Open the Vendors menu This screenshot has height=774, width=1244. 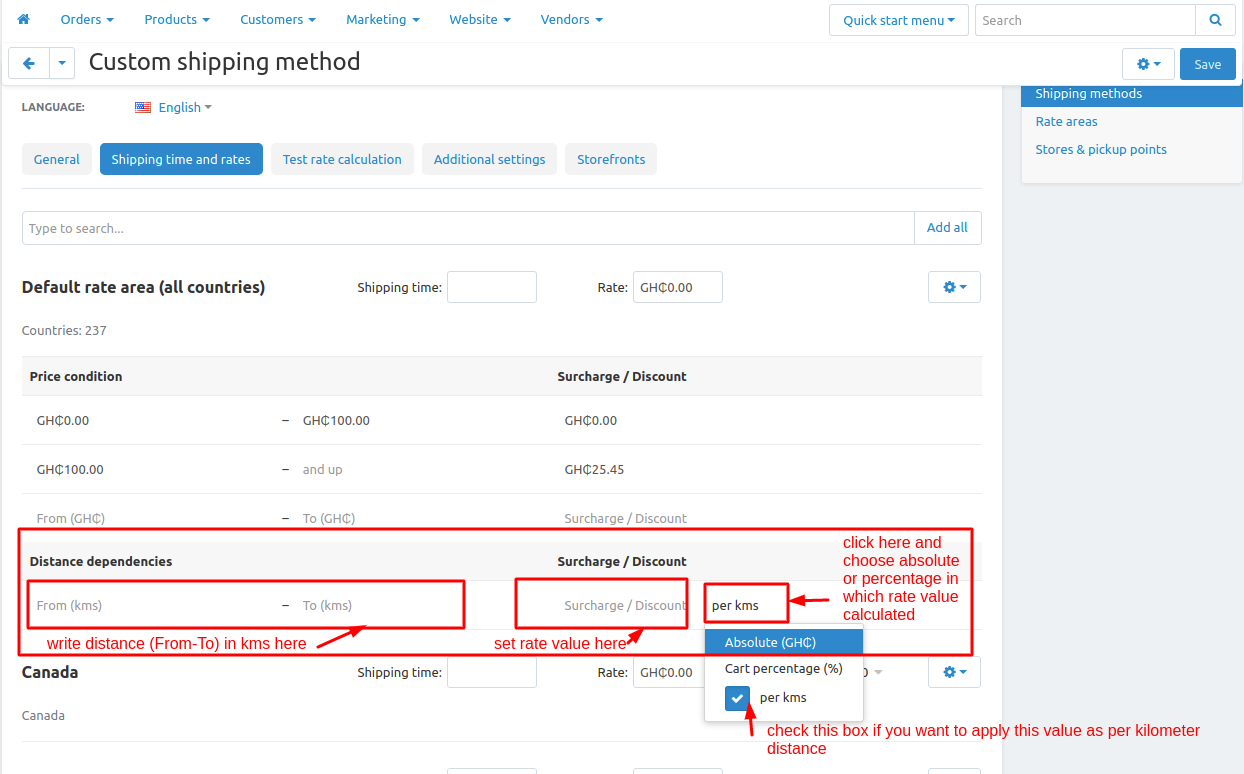click(571, 19)
